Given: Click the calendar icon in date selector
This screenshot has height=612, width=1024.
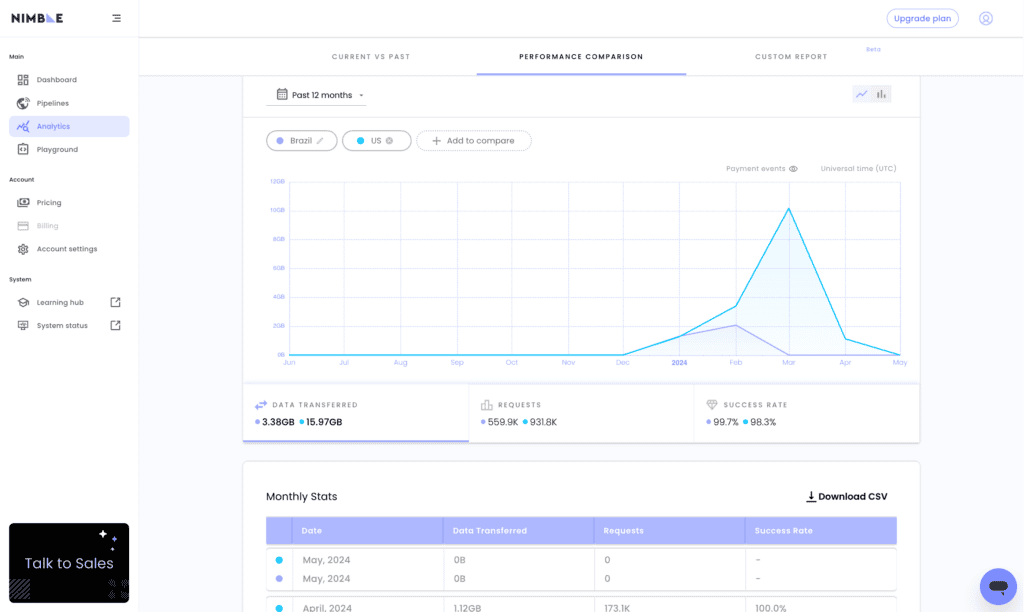Looking at the screenshot, I should coord(281,95).
